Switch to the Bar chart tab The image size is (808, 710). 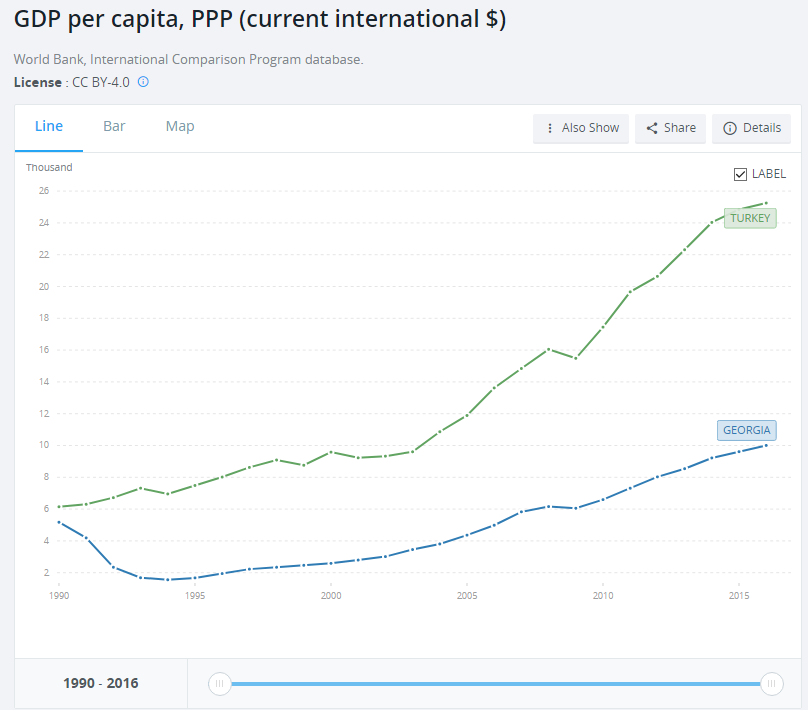click(x=114, y=127)
